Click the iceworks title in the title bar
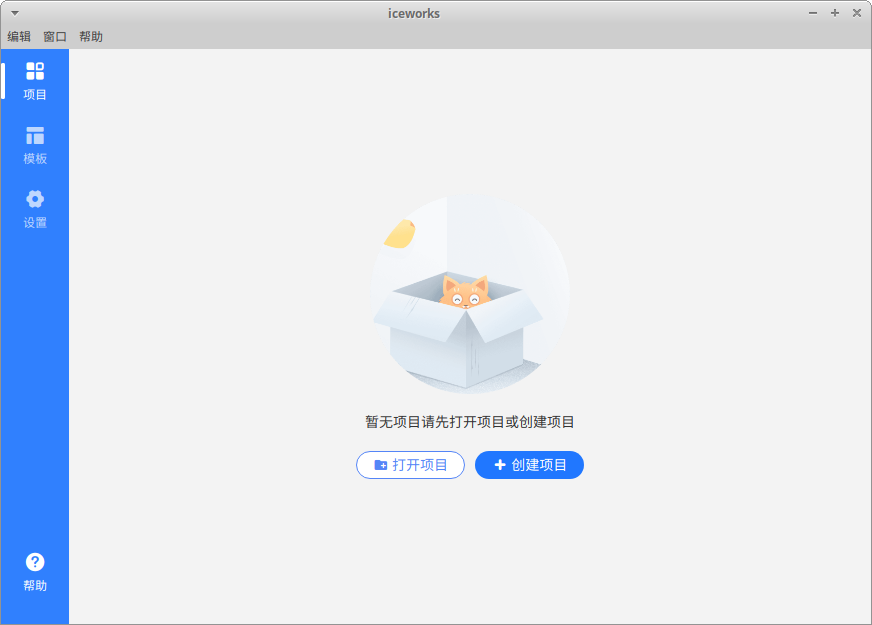Viewport: 872px width, 625px height. 413,13
